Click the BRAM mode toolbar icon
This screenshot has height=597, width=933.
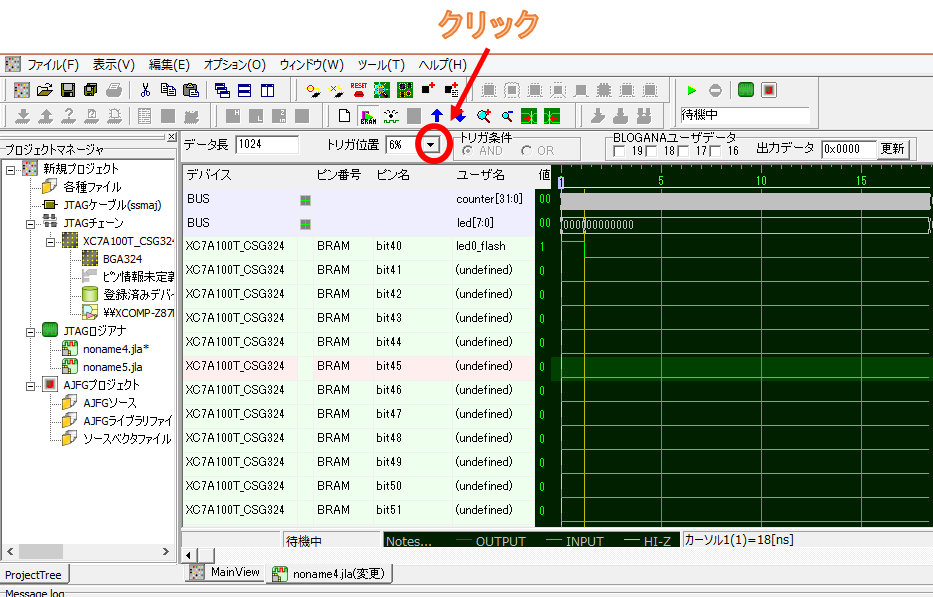pos(367,116)
